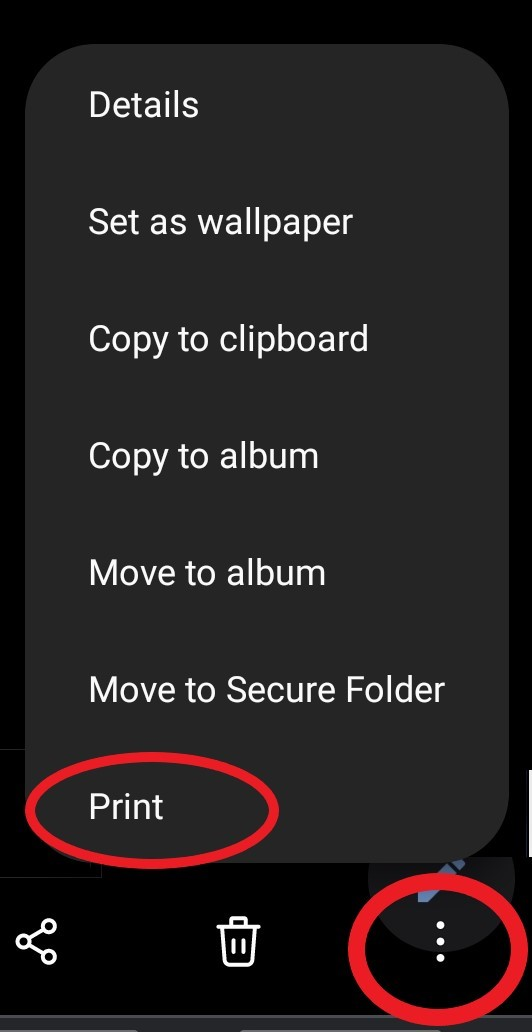Tap the connected-dots share symbol
Viewport: 532px width, 1032px height.
click(37, 942)
